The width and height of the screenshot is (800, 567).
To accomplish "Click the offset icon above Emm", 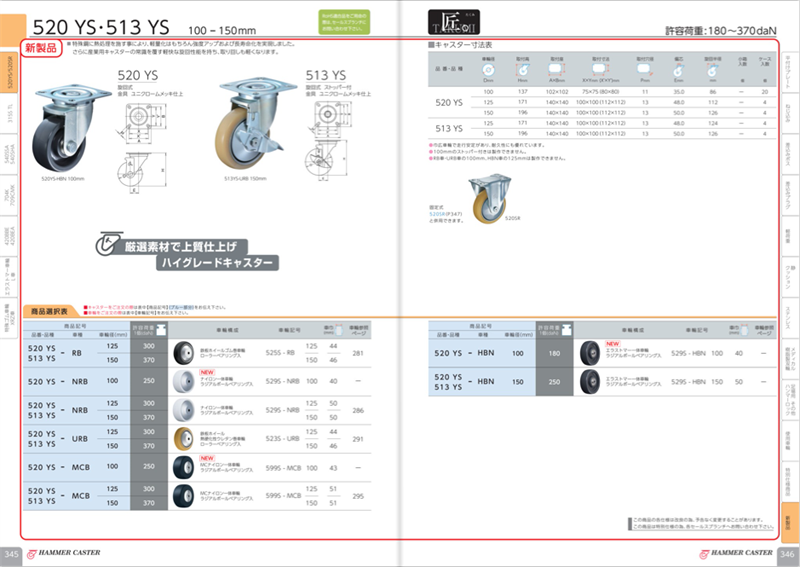I will 679,70.
